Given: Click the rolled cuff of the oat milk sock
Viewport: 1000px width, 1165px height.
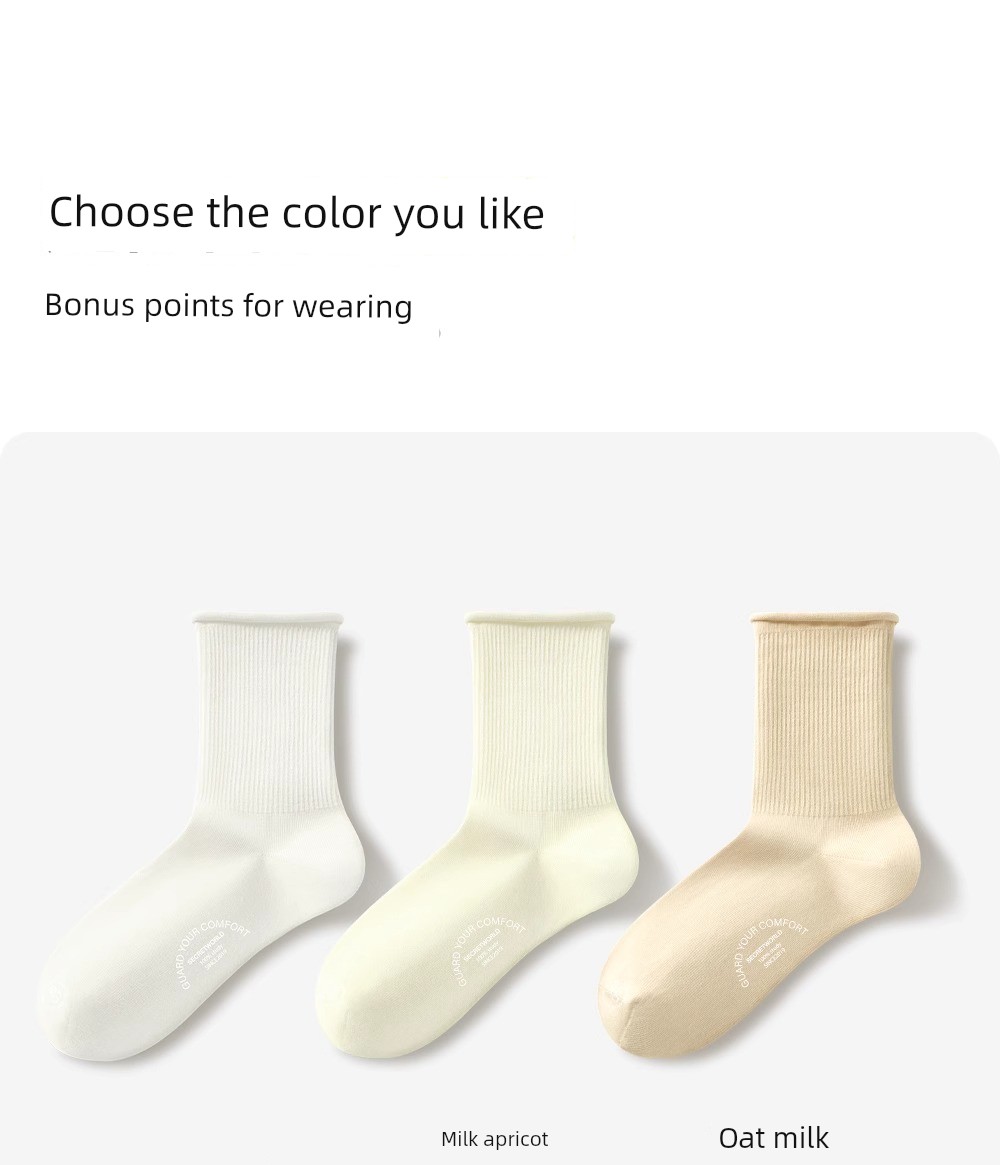Looking at the screenshot, I should click(825, 618).
